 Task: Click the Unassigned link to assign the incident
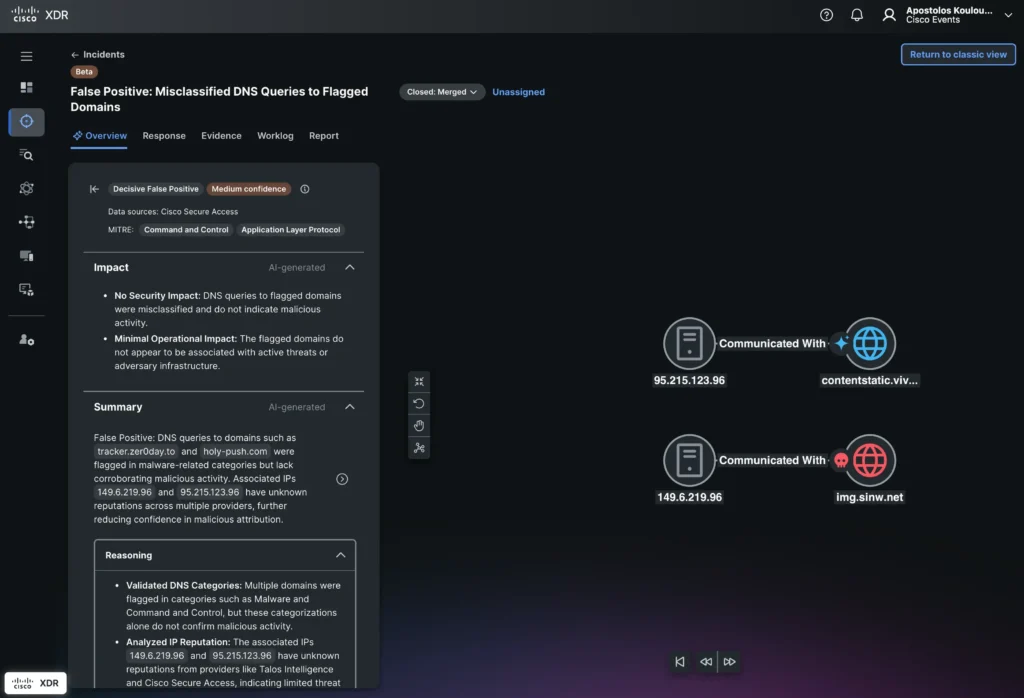[518, 91]
